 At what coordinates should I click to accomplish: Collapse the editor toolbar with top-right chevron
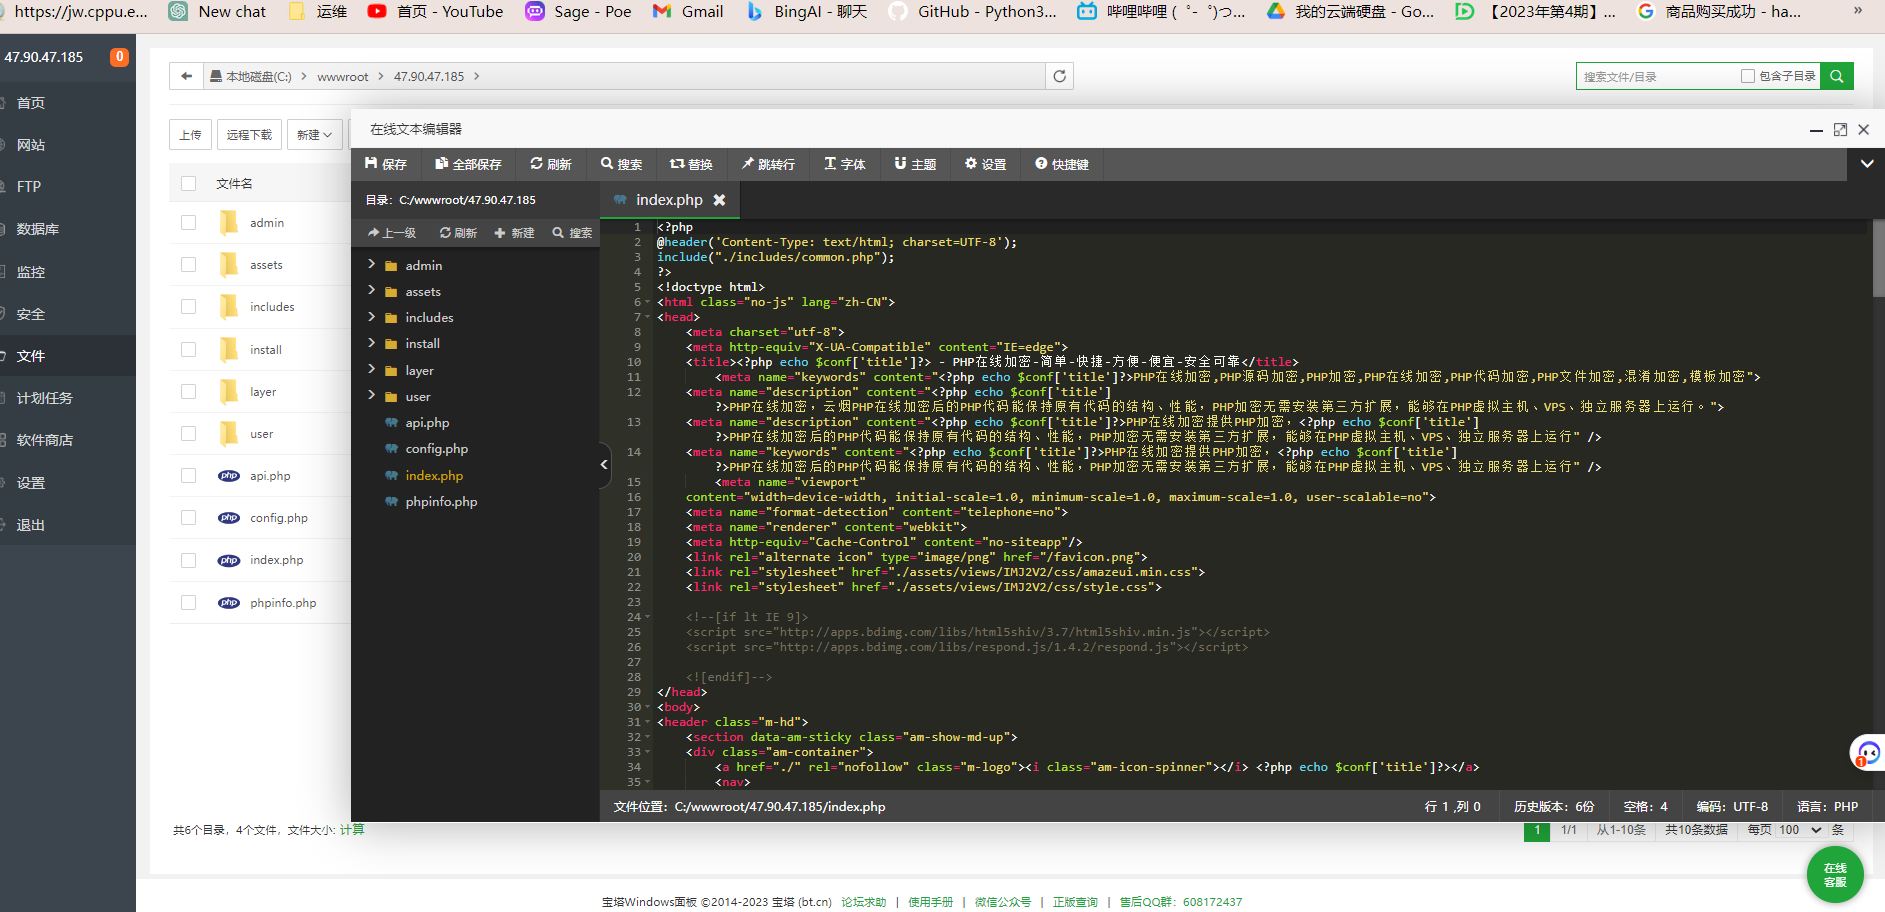click(x=1867, y=164)
